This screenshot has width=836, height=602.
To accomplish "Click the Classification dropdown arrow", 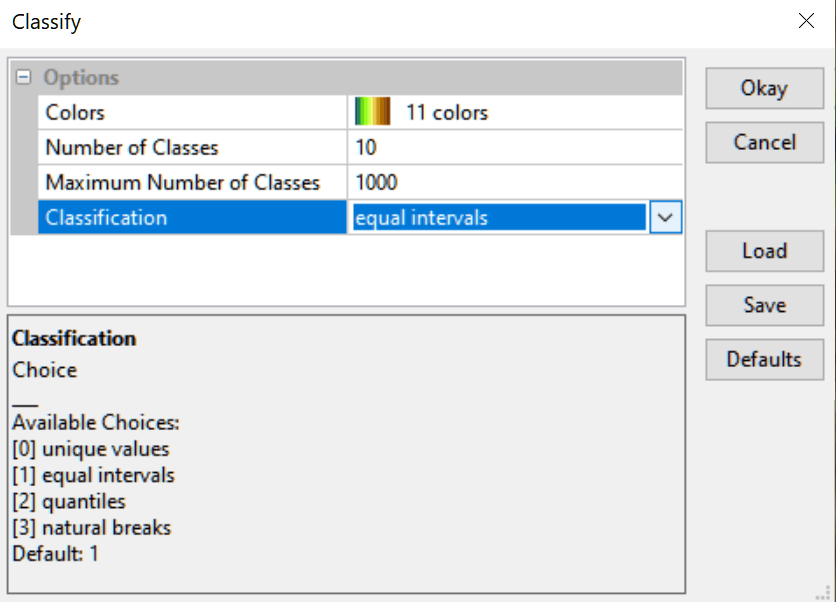I will (x=666, y=218).
